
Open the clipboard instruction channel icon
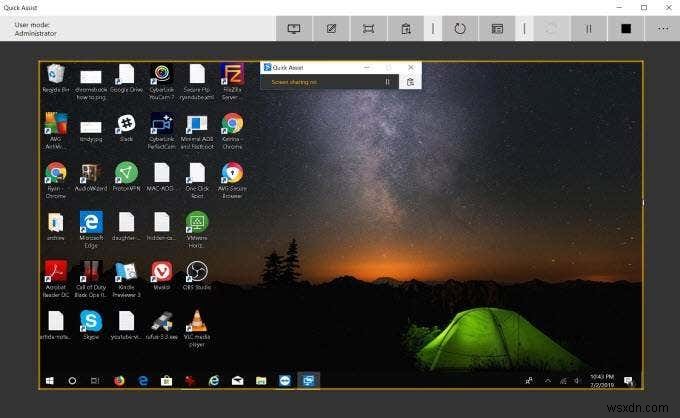(x=406, y=29)
